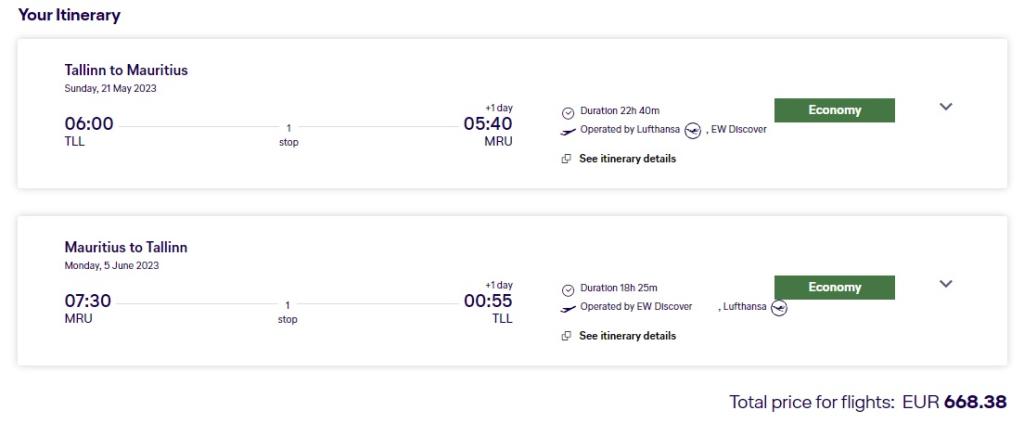1024x436 pixels.
Task: Click the 1 stop label on the outbound flight
Action: click(x=288, y=135)
